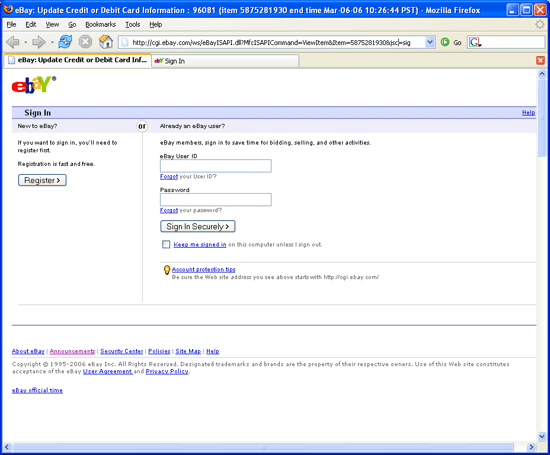The width and height of the screenshot is (550, 455).
Task: Click the Help link in footer
Action: (213, 351)
